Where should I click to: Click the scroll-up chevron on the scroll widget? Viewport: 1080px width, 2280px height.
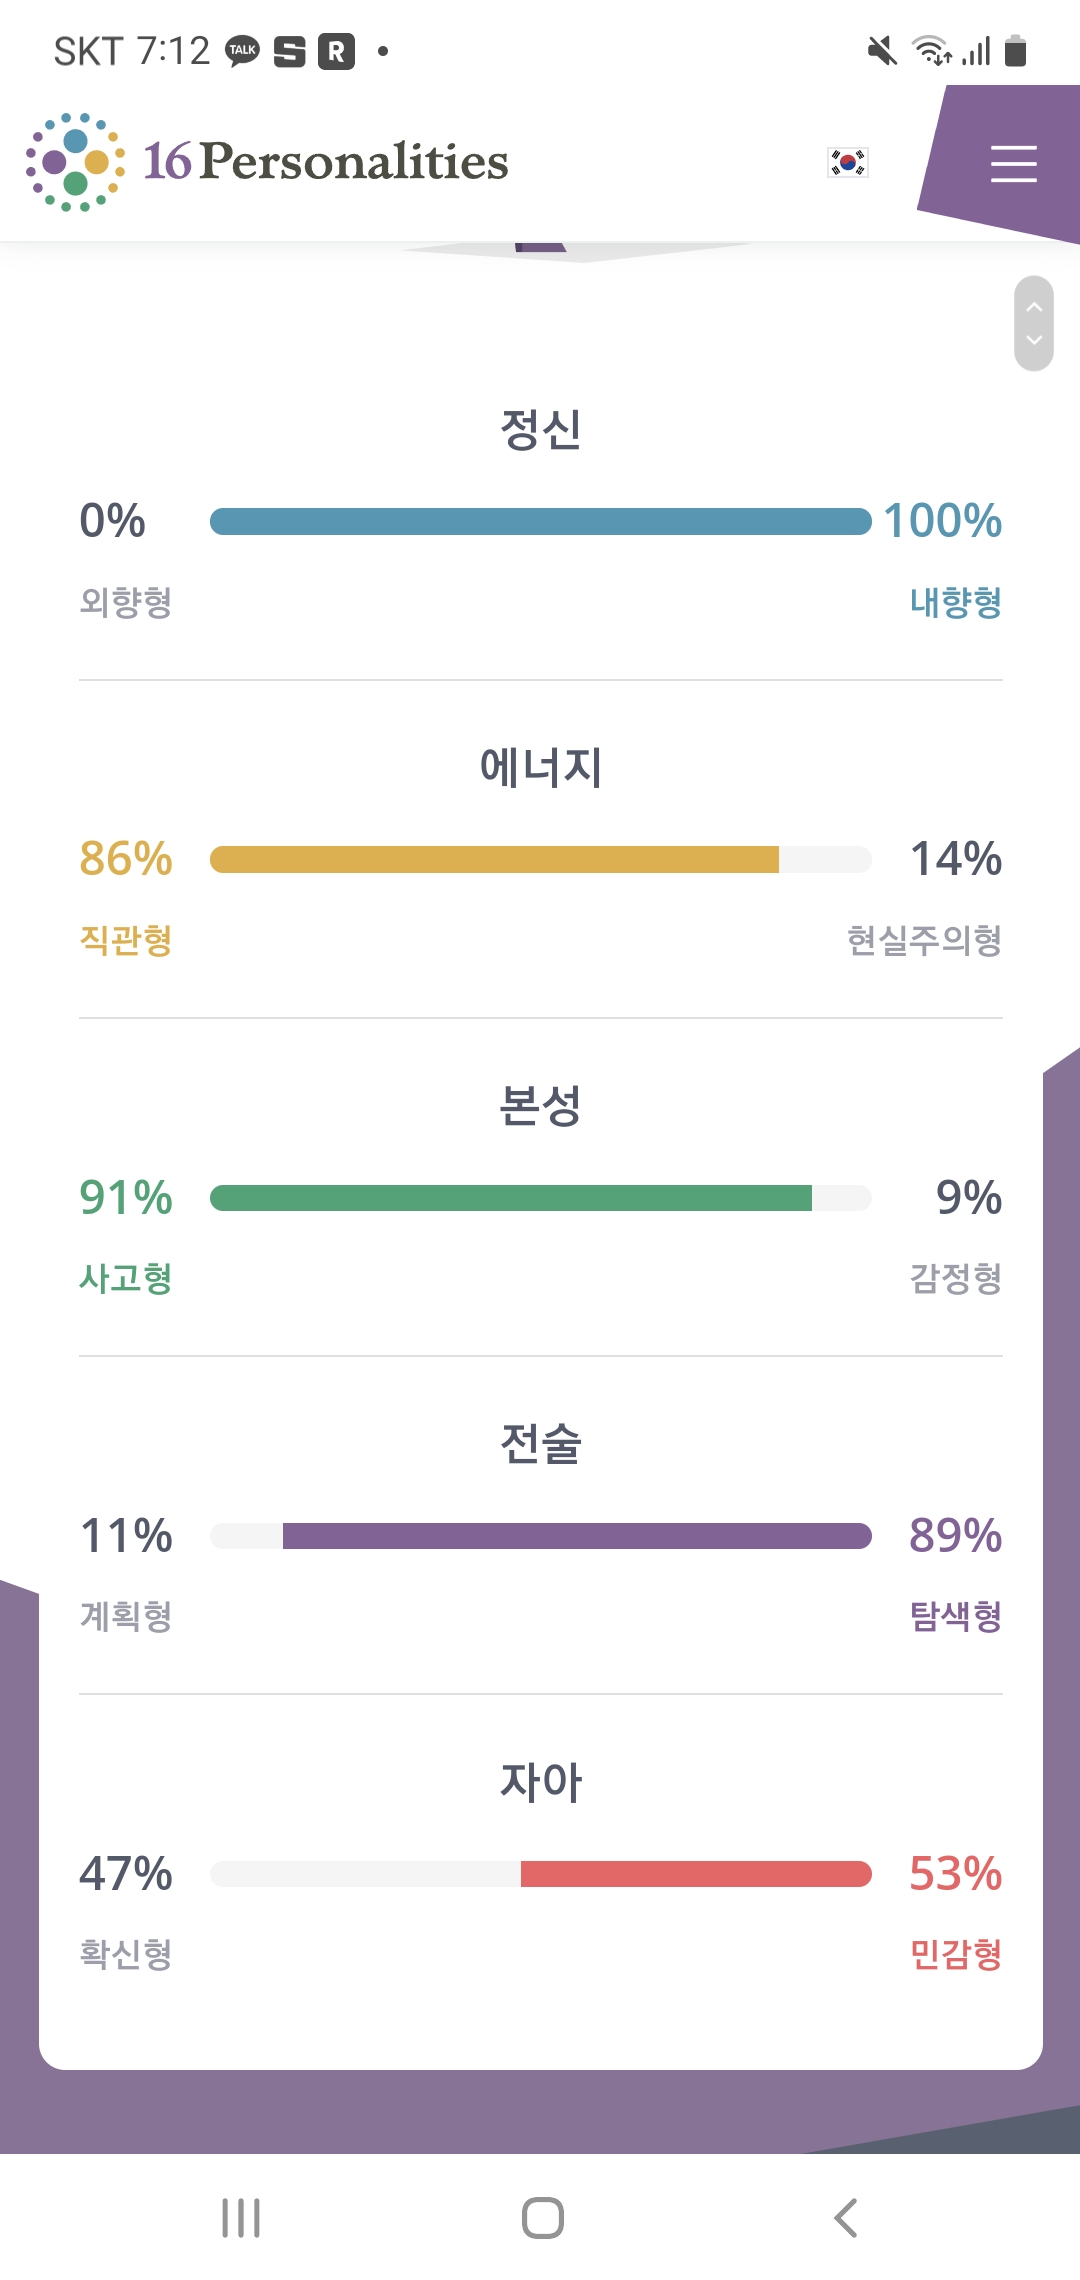coord(1034,307)
